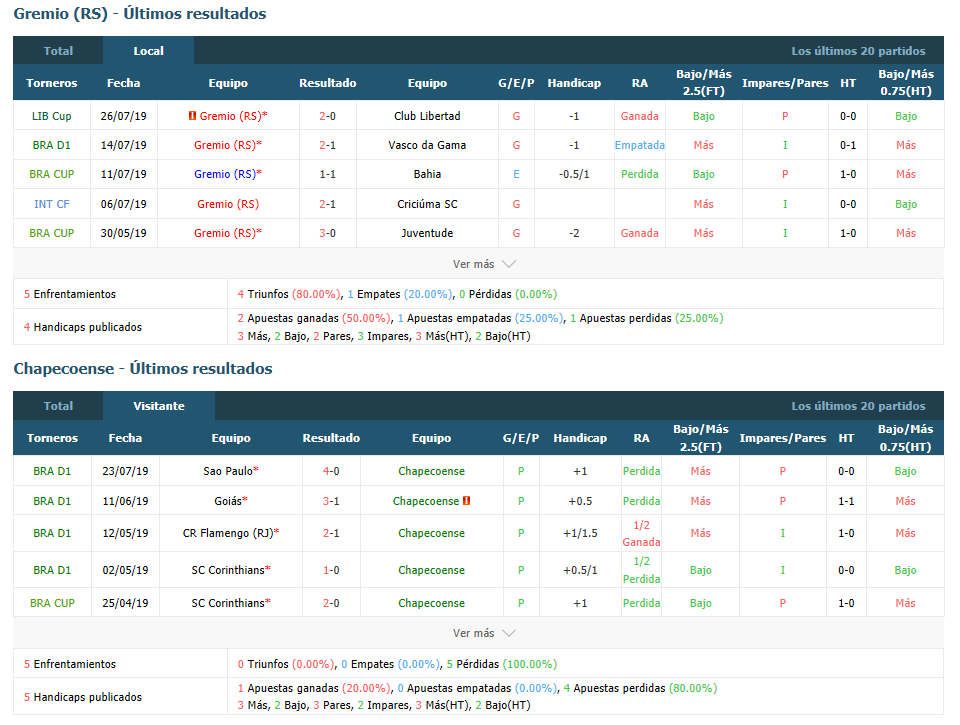This screenshot has height=725, width=960.
Task: Click '5 Pérdidas (100.00%)' summary text
Action: pos(501,664)
